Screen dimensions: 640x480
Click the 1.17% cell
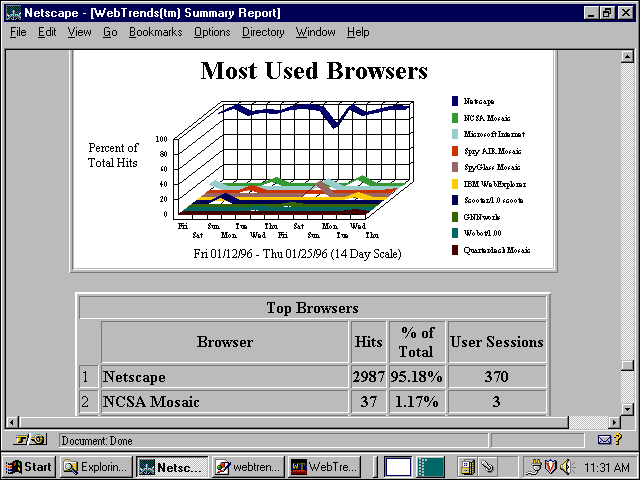coord(417,402)
